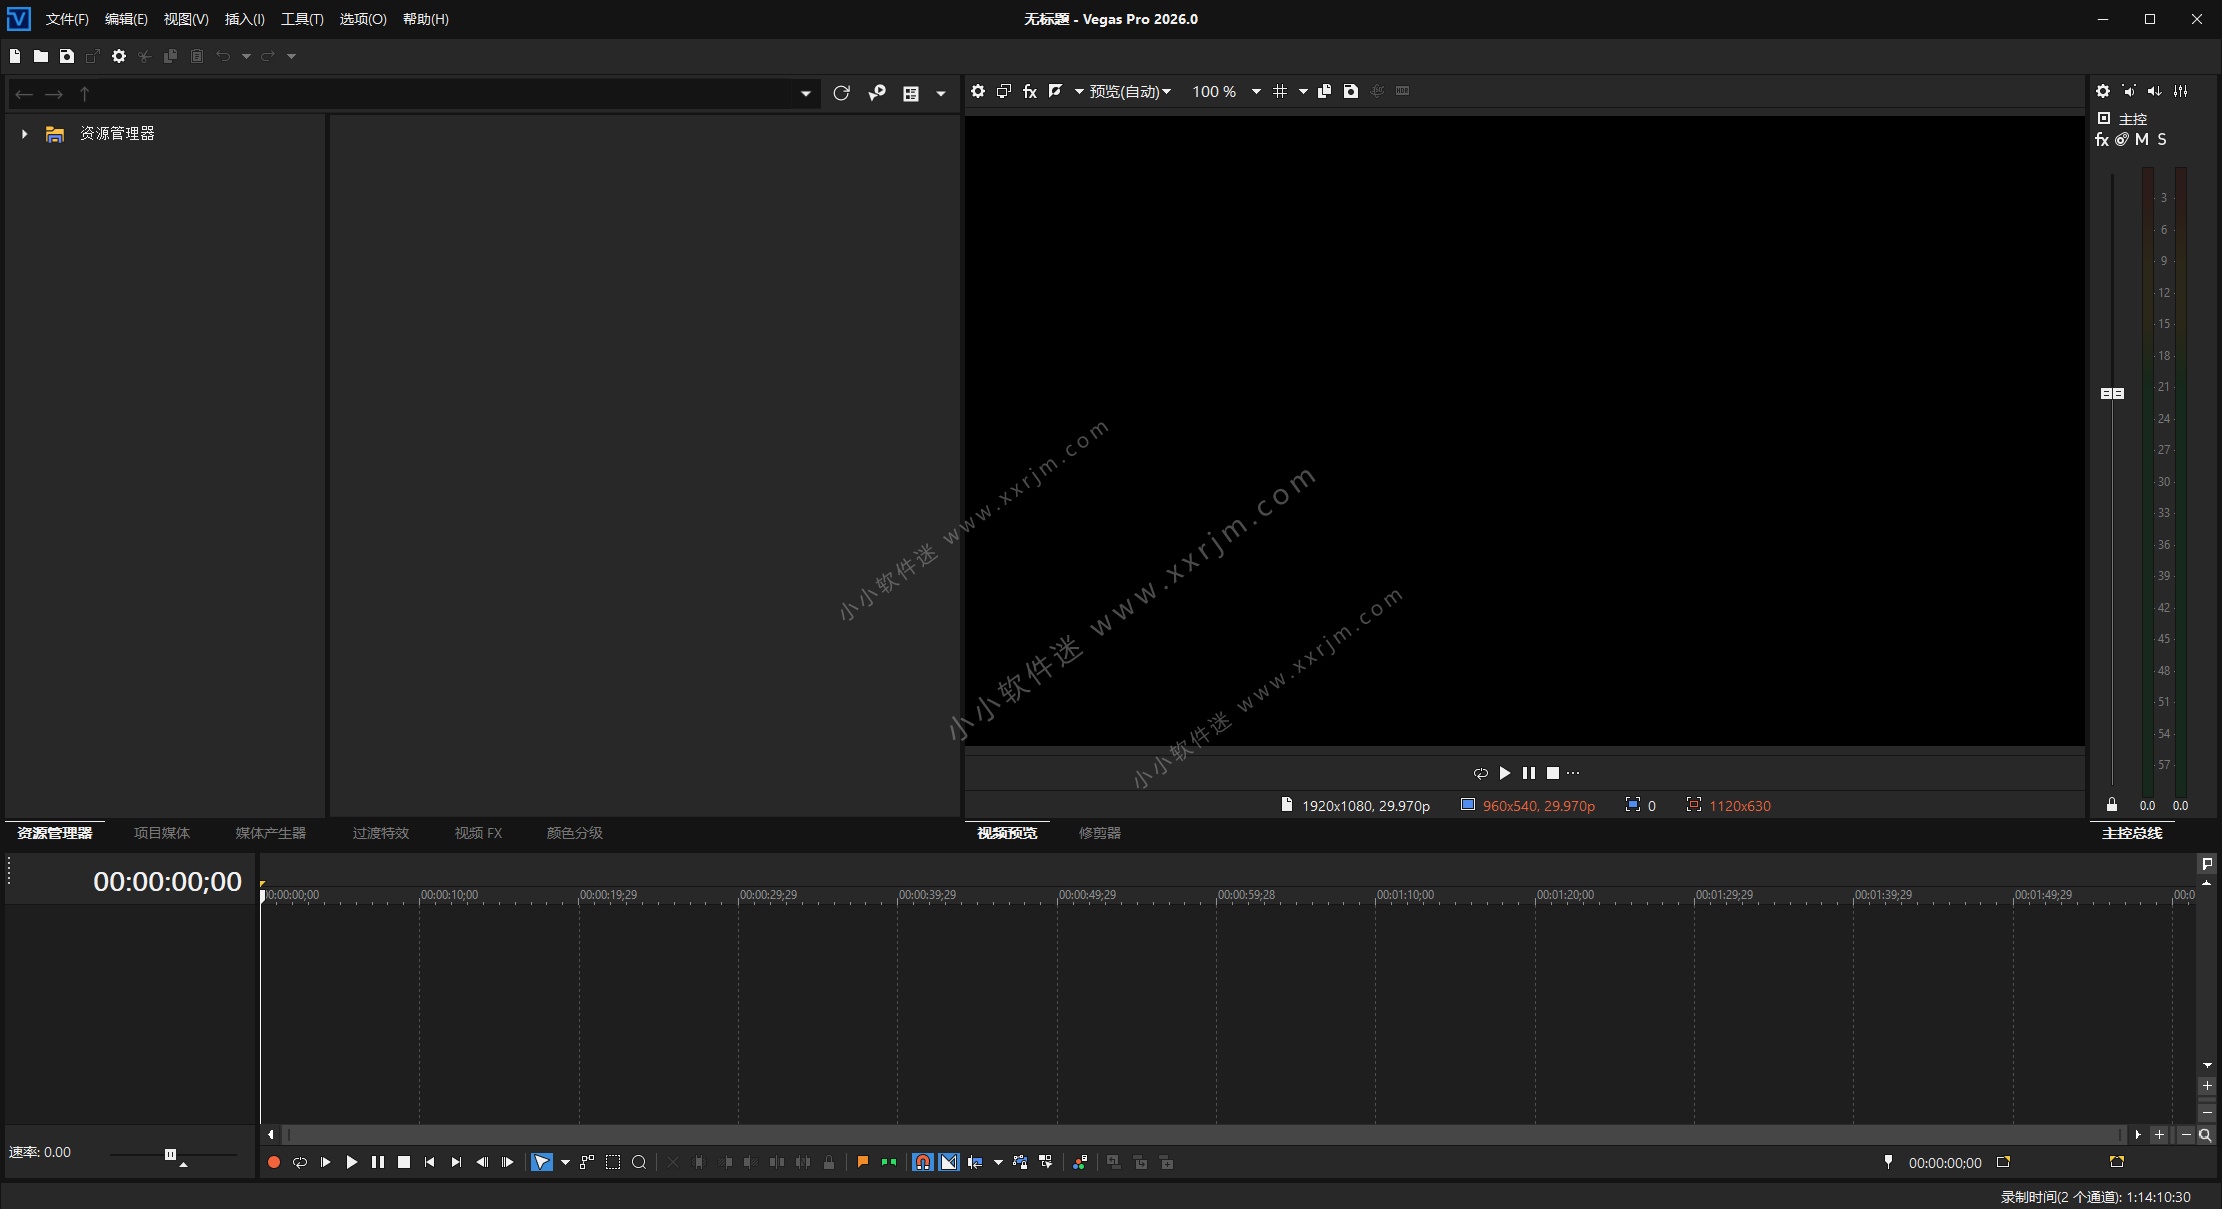
Task: Copy preview snapshot to clipboard
Action: pyautogui.click(x=1325, y=91)
